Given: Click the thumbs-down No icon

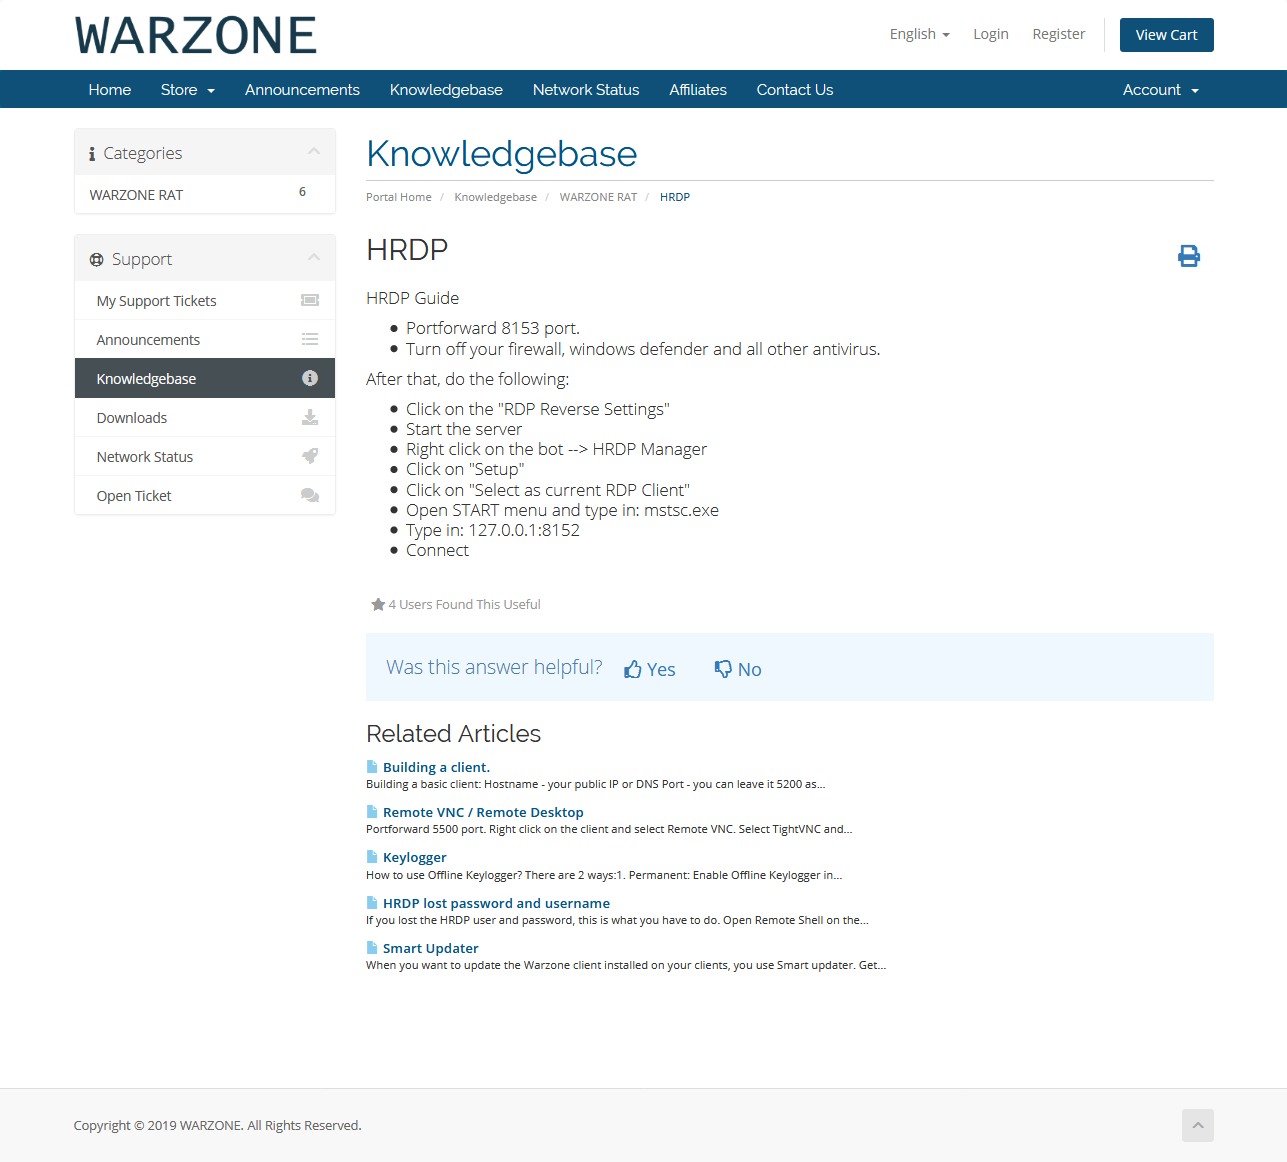Looking at the screenshot, I should pyautogui.click(x=723, y=669).
